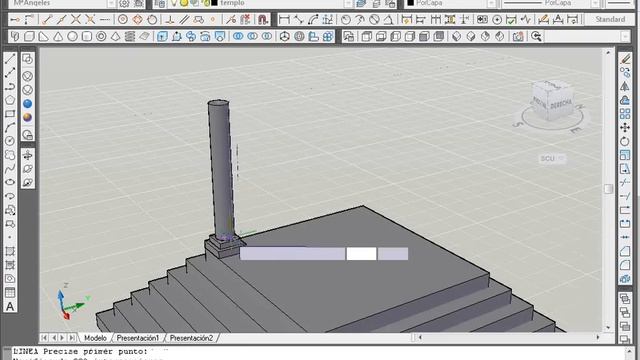This screenshot has width=640, height=360.
Task: Click the Extrude solid tool
Action: (162, 37)
